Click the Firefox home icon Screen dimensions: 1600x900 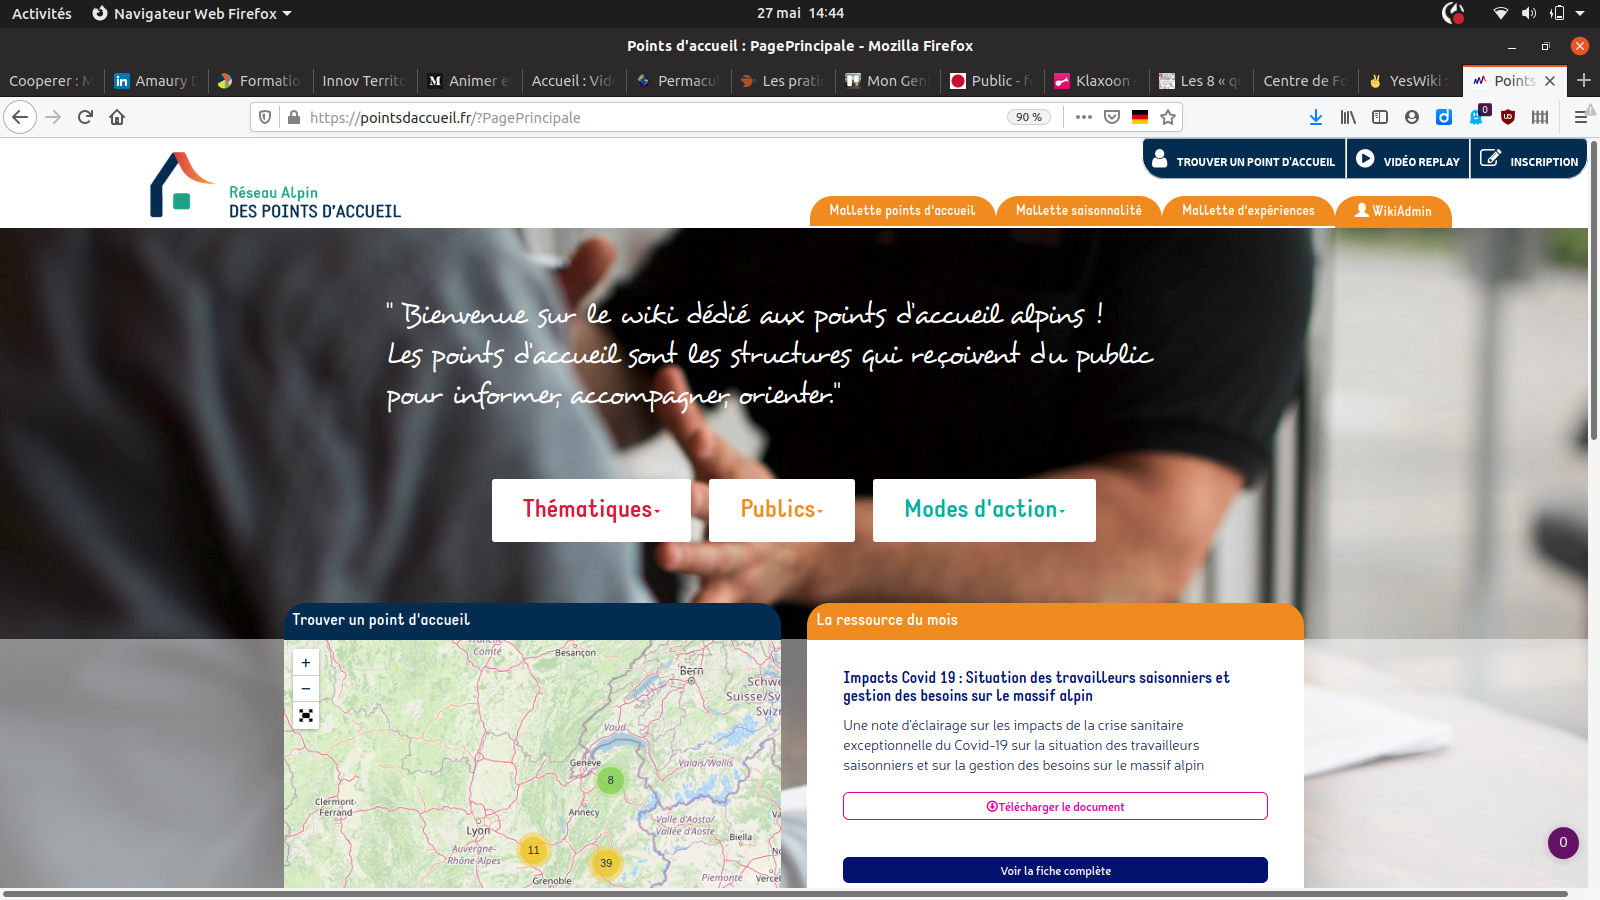click(117, 117)
